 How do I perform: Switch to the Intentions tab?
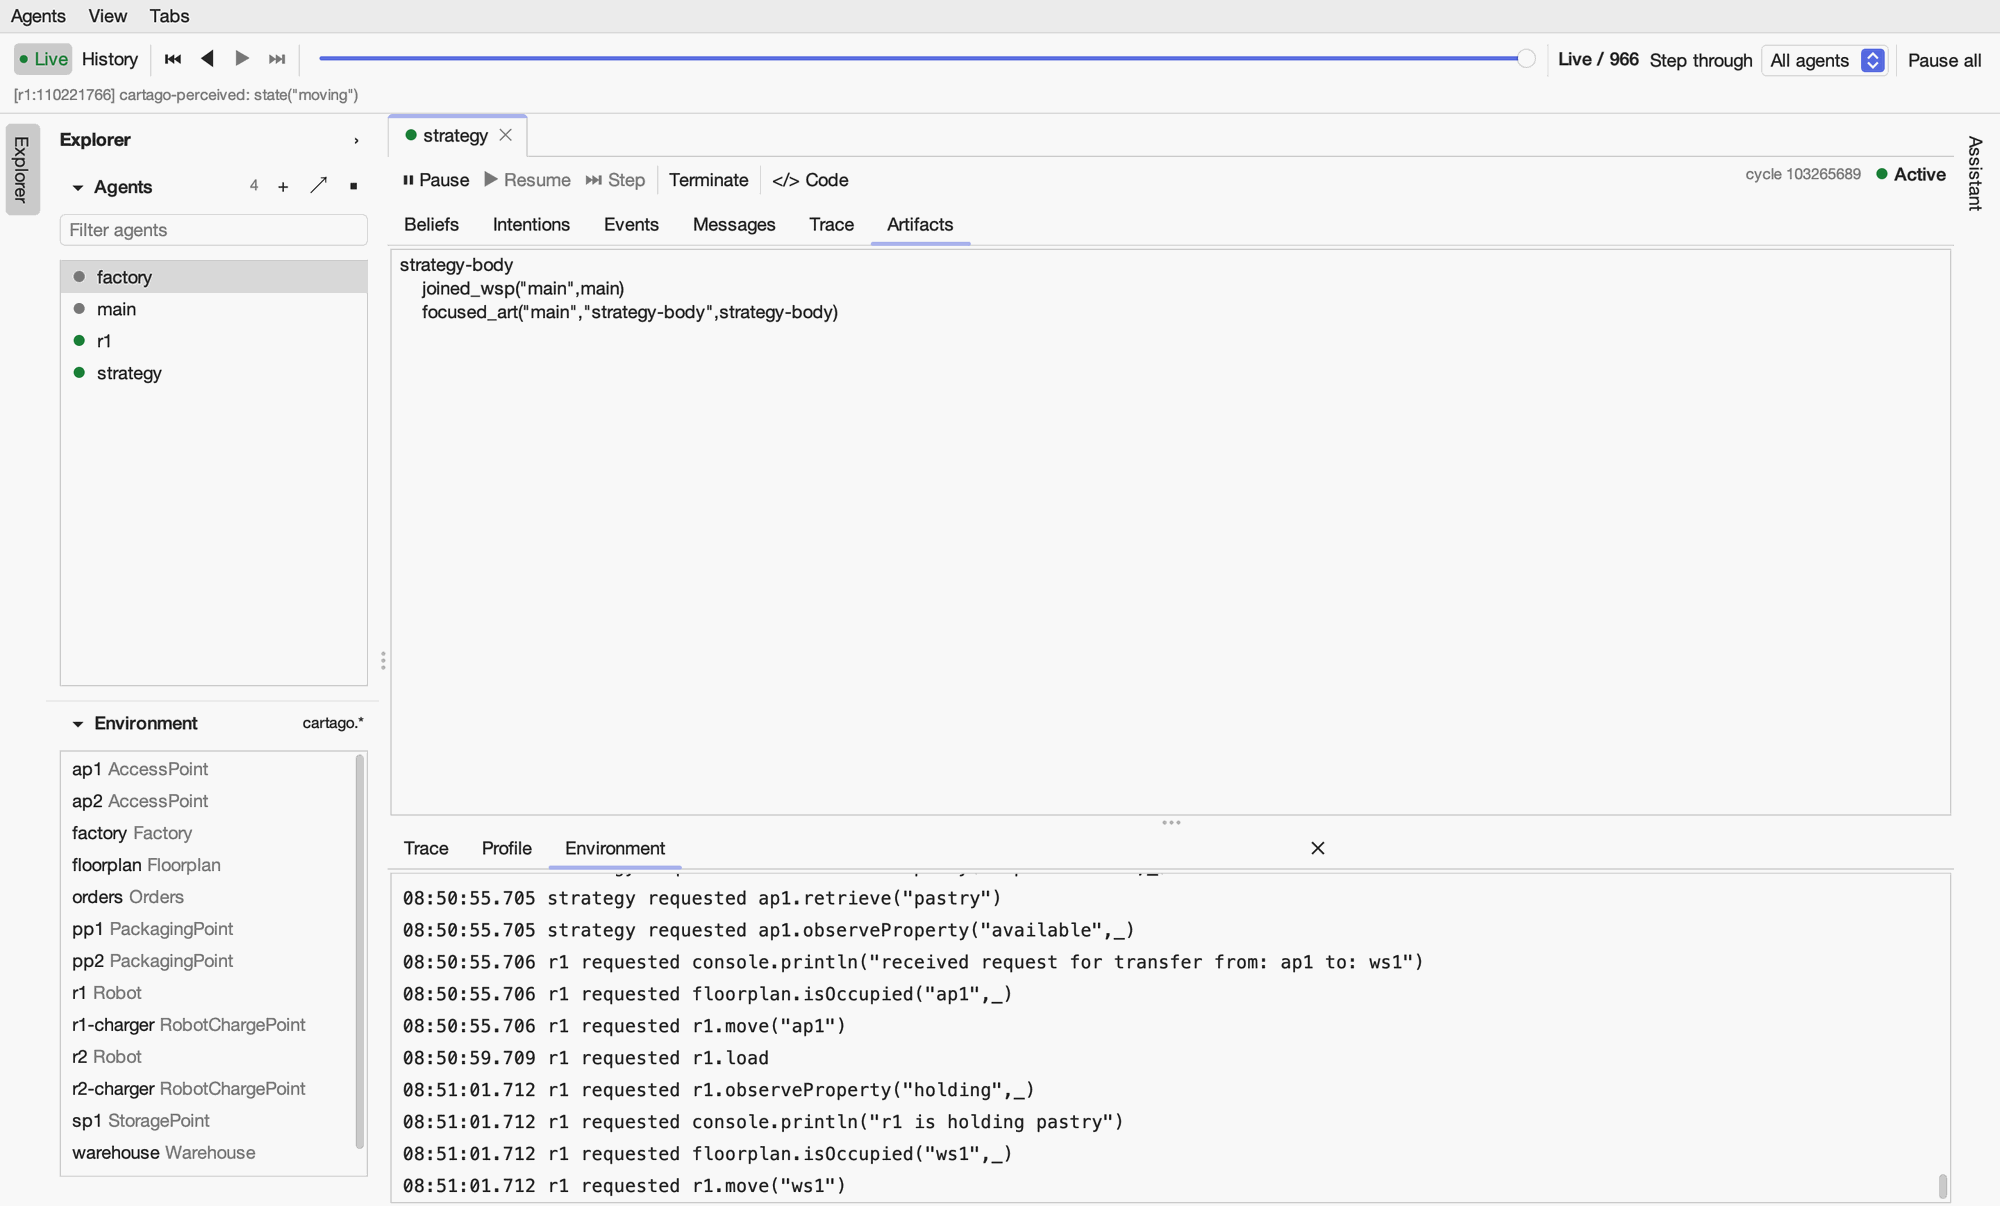[x=531, y=225]
